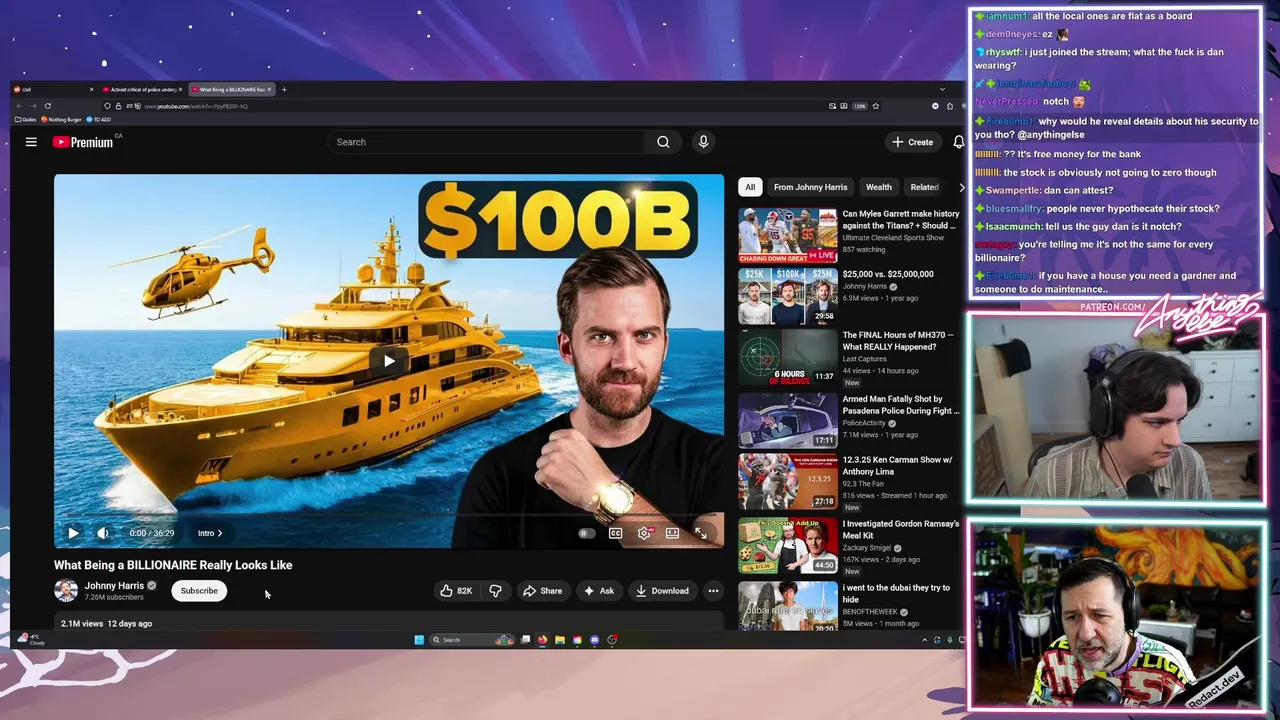
Task: Reload the page with refresh icon
Action: pyautogui.click(x=47, y=106)
